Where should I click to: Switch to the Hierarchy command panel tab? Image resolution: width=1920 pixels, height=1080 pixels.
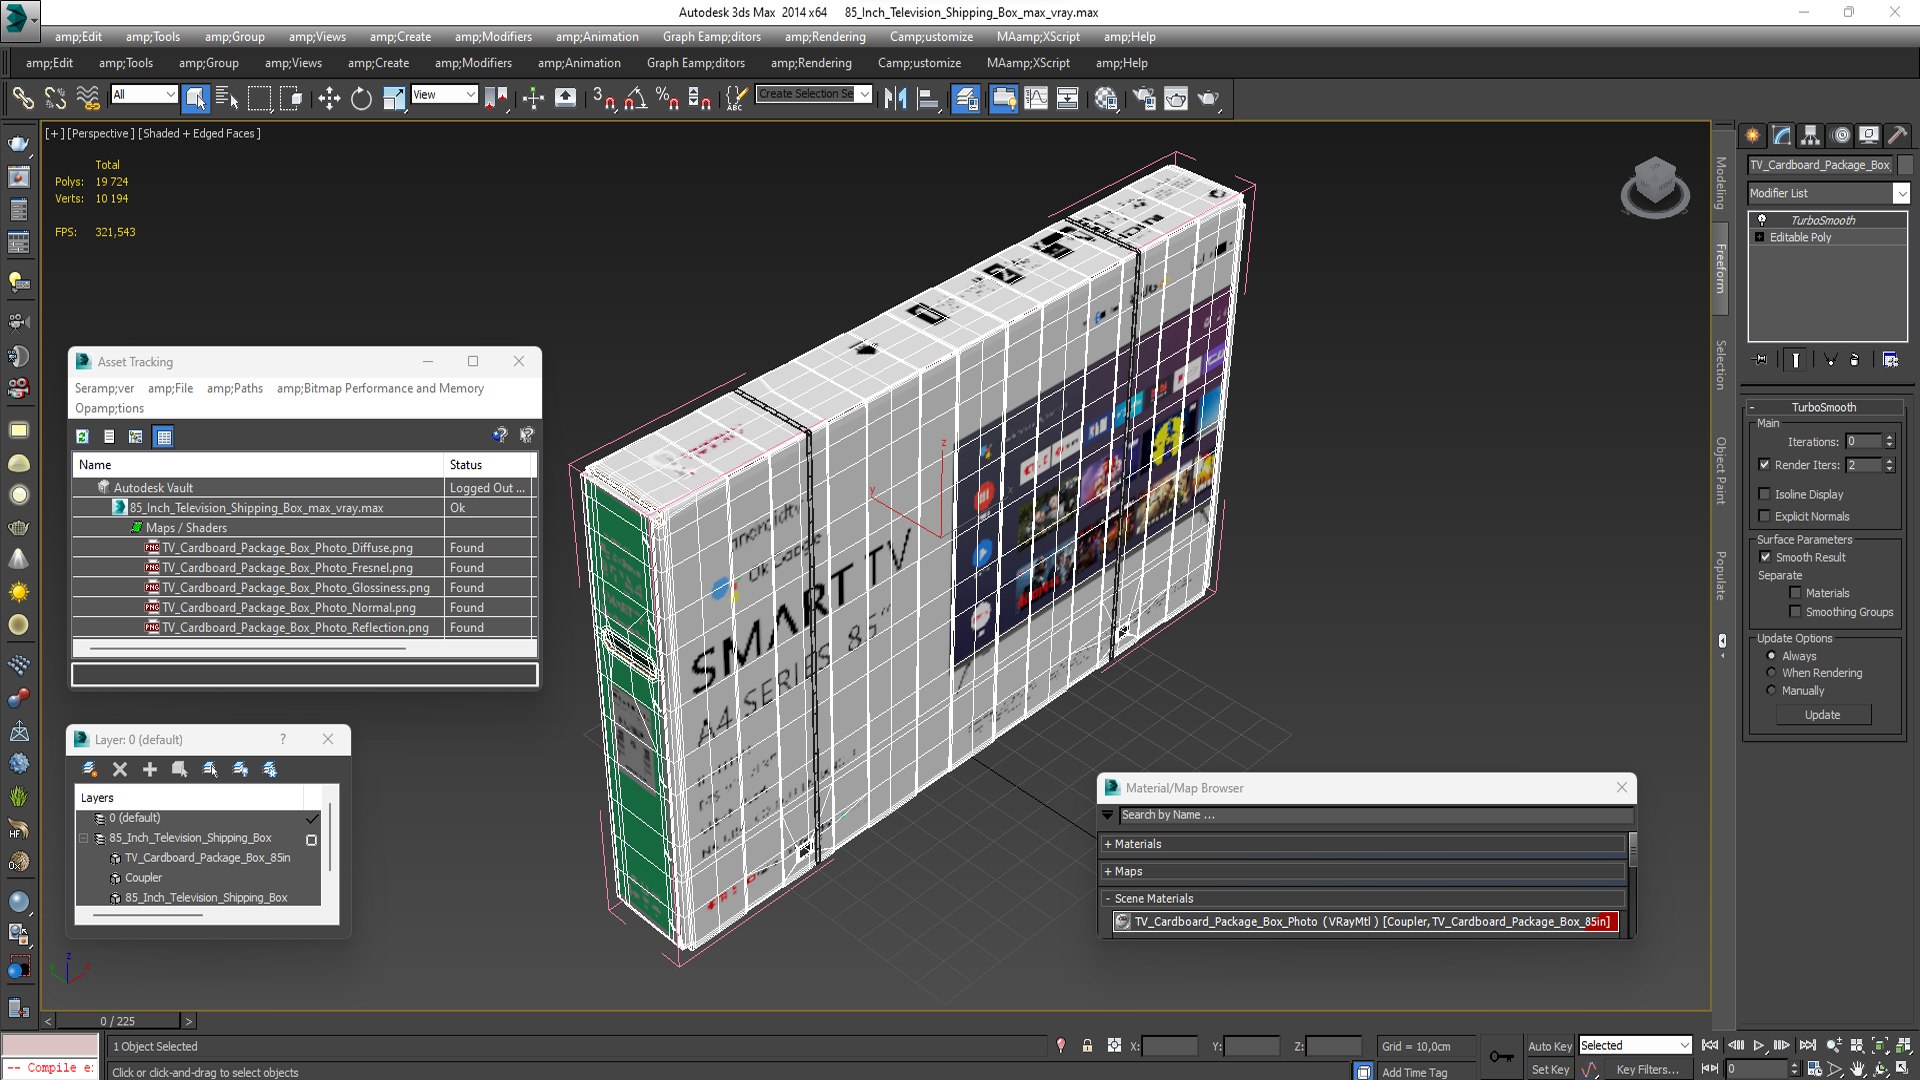pyautogui.click(x=1811, y=135)
